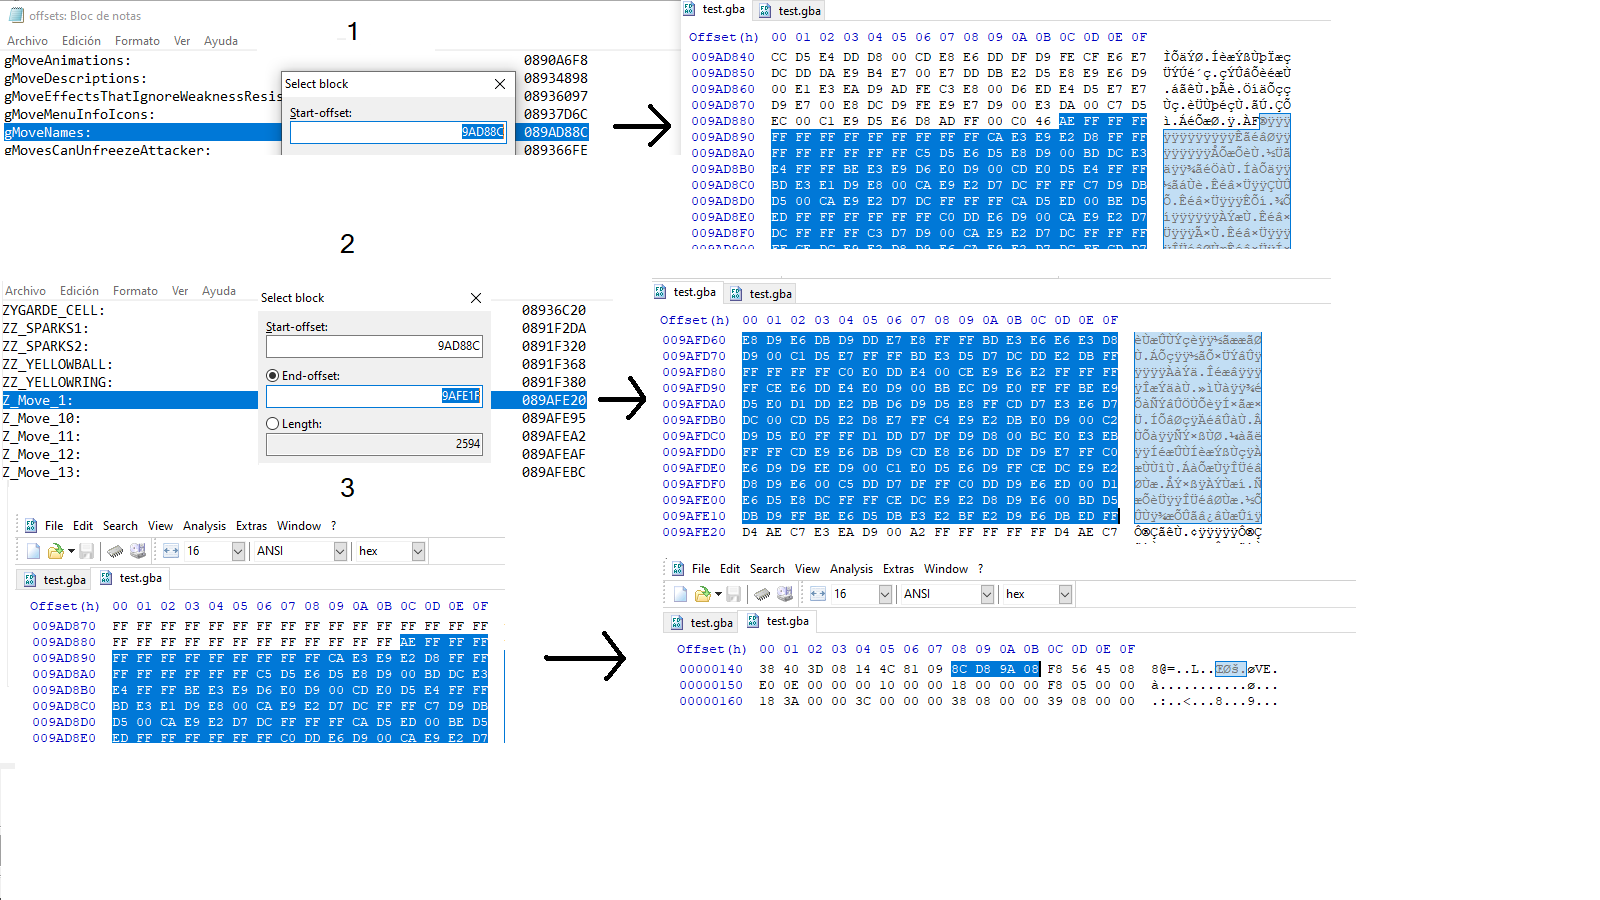Click New file icon in lower-left HxD toolbar
This screenshot has width=1600, height=900.
(x=33, y=551)
